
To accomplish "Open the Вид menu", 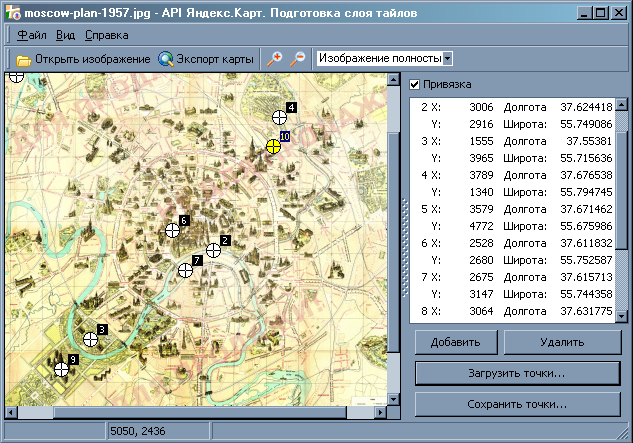I will pos(65,35).
